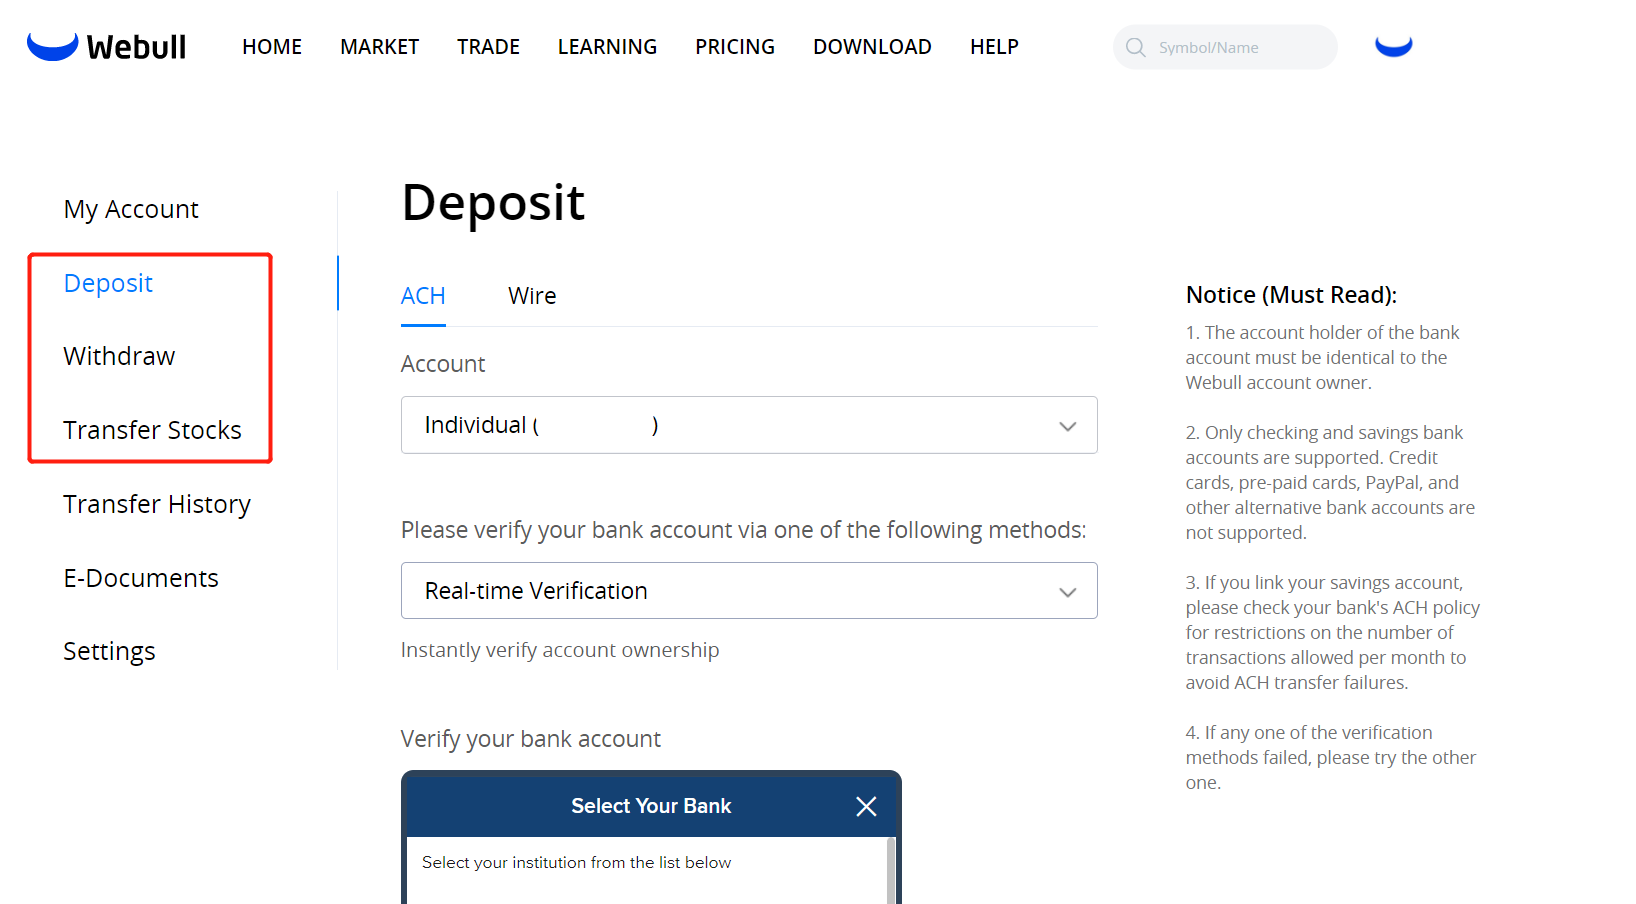The height and width of the screenshot is (904, 1636).
Task: Click the 'Notice (Must Read):' heading
Action: click(x=1291, y=295)
